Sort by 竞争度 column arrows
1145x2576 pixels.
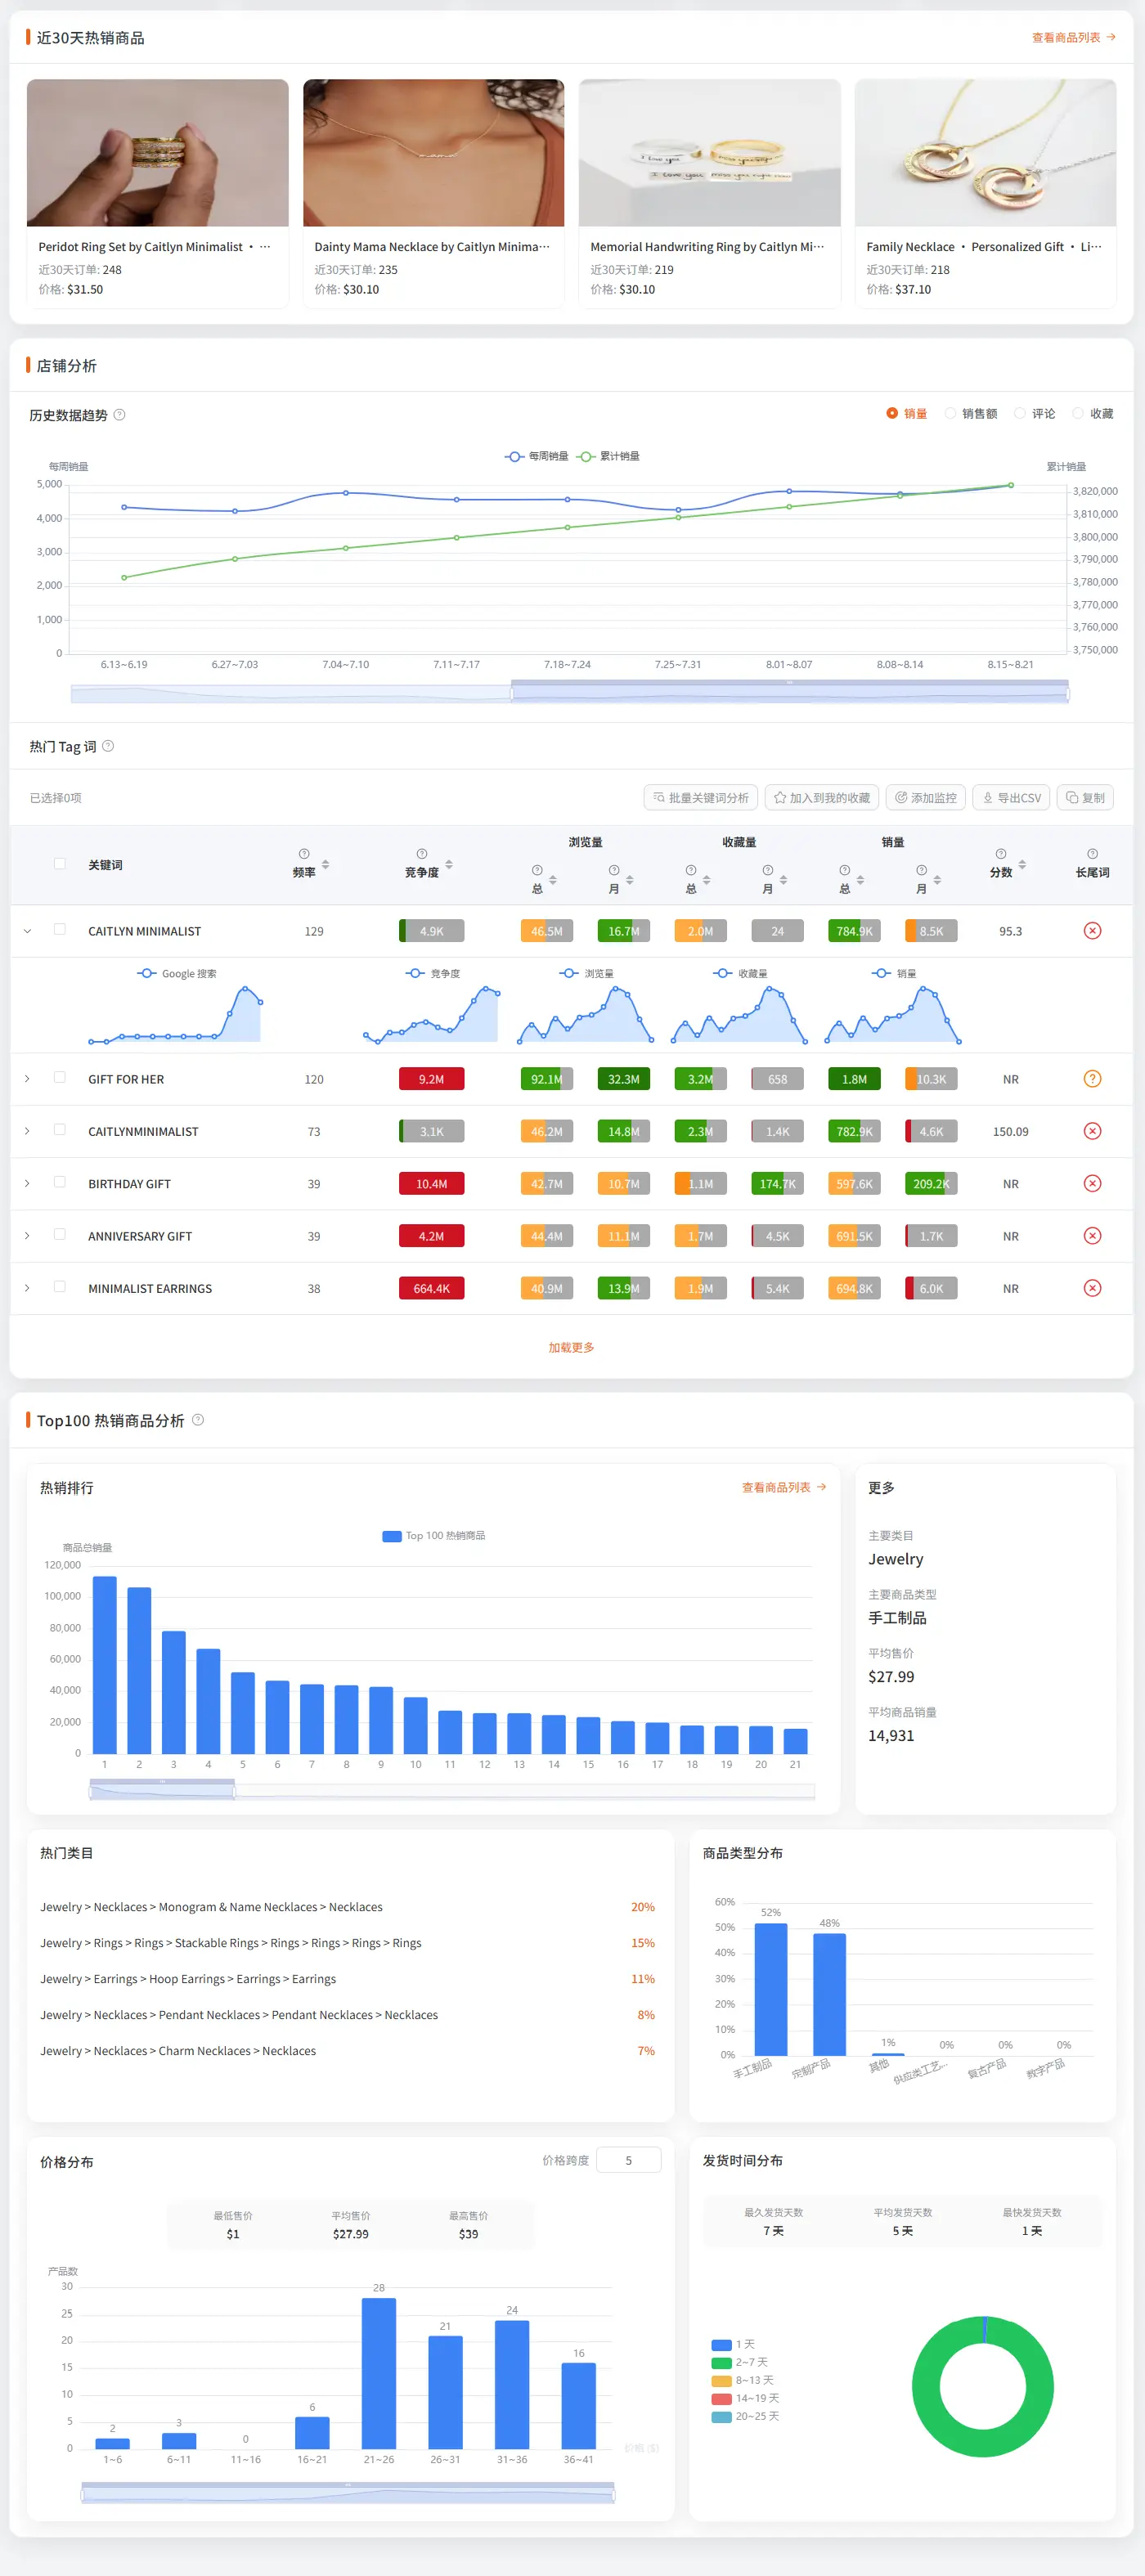[x=448, y=865]
